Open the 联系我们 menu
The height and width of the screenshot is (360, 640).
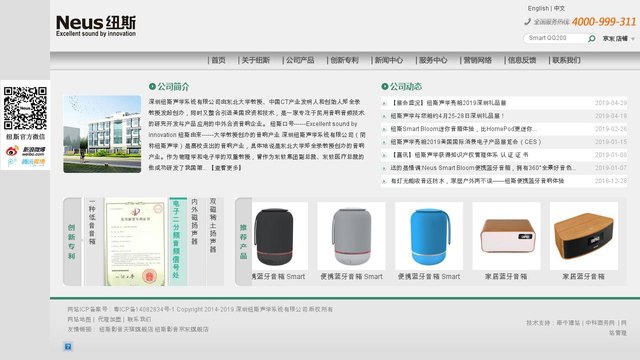click(566, 60)
